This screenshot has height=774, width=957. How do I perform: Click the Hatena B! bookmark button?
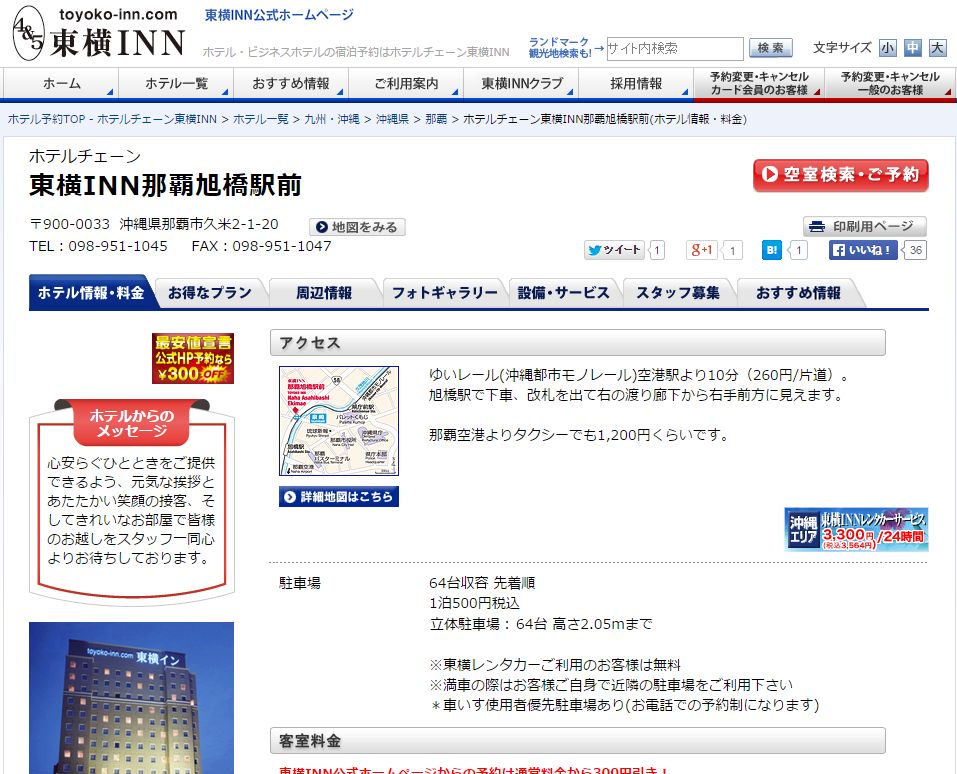point(771,250)
